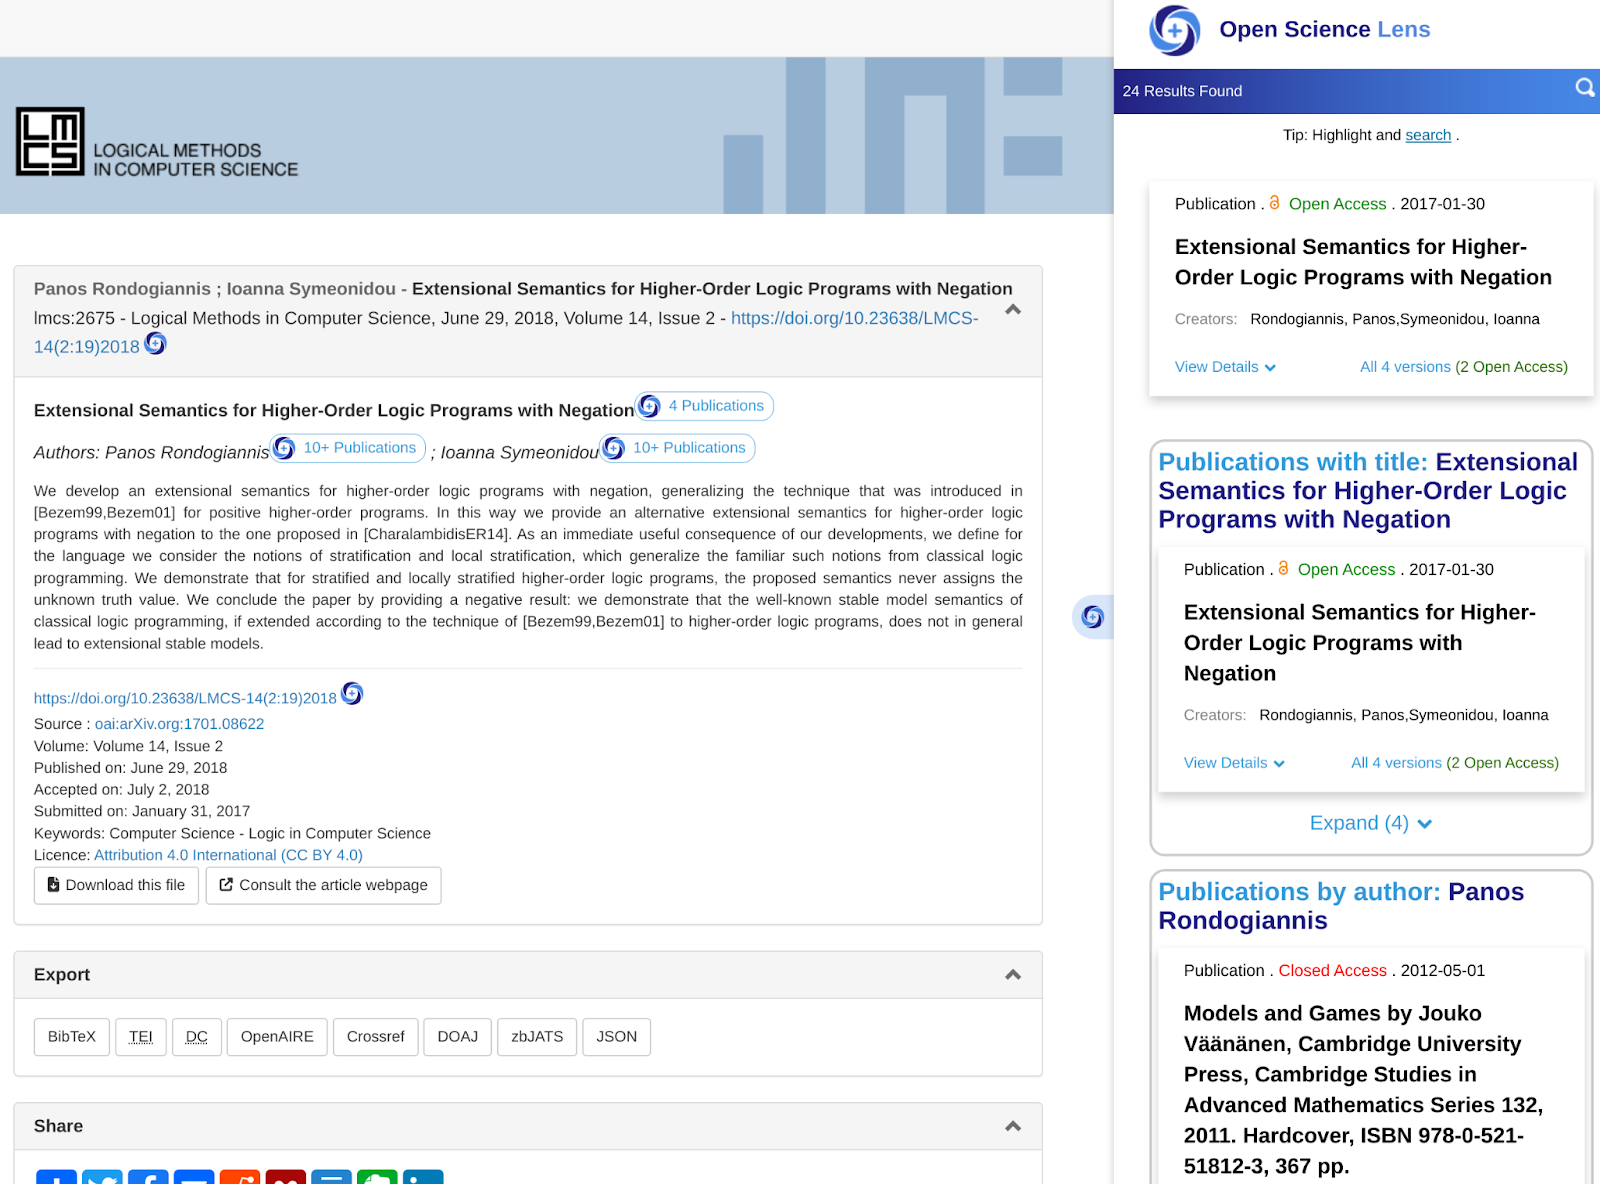The image size is (1600, 1184).
Task: Click lens icon after DOI in header
Action: [155, 344]
